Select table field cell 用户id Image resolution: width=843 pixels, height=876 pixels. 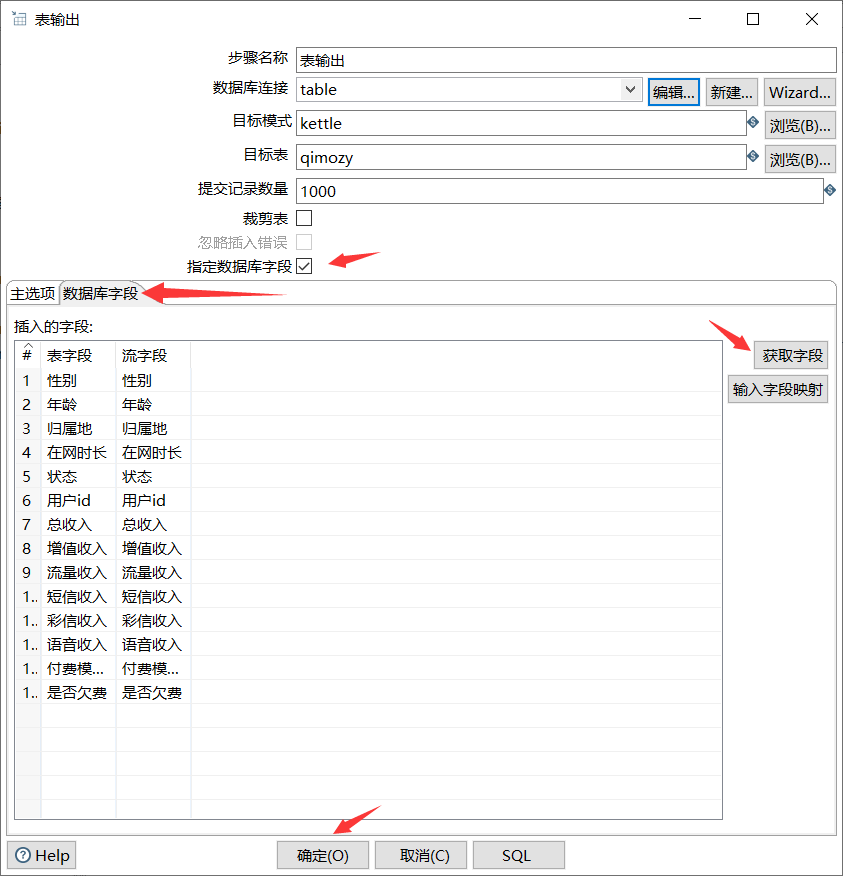(78, 501)
